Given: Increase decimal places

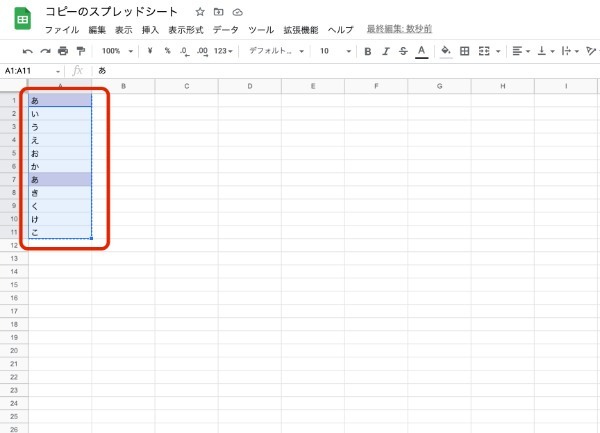Looking at the screenshot, I should pyautogui.click(x=202, y=51).
